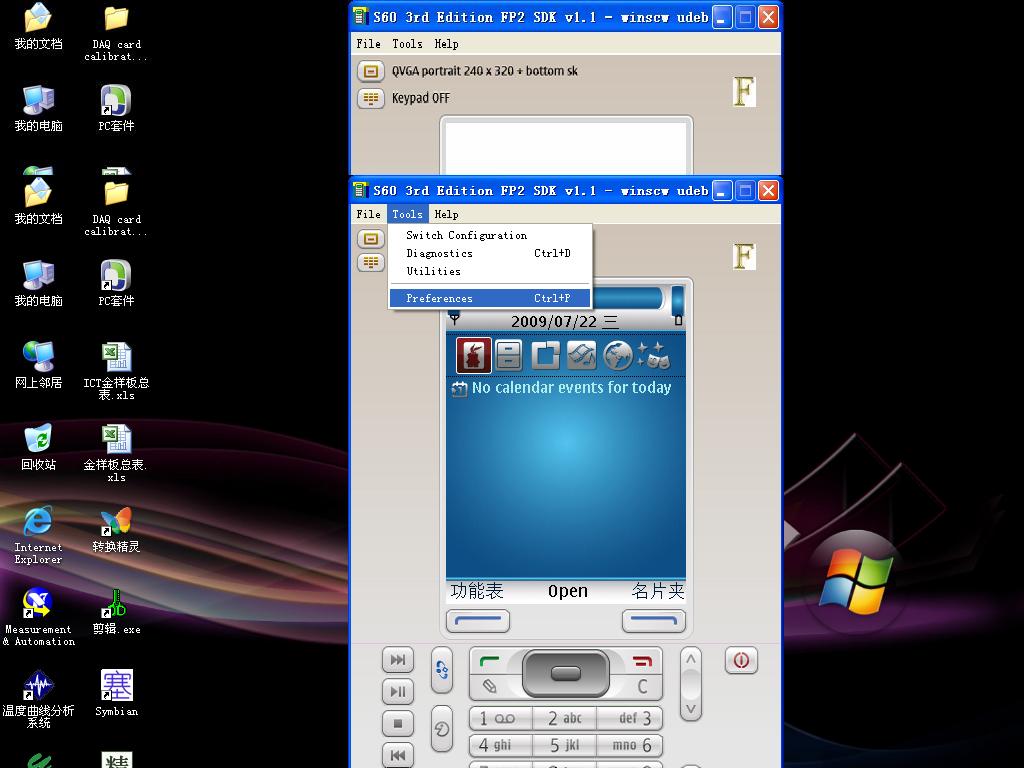
Task: Select the red rabbit app shortcut on phone screen
Action: [473, 356]
